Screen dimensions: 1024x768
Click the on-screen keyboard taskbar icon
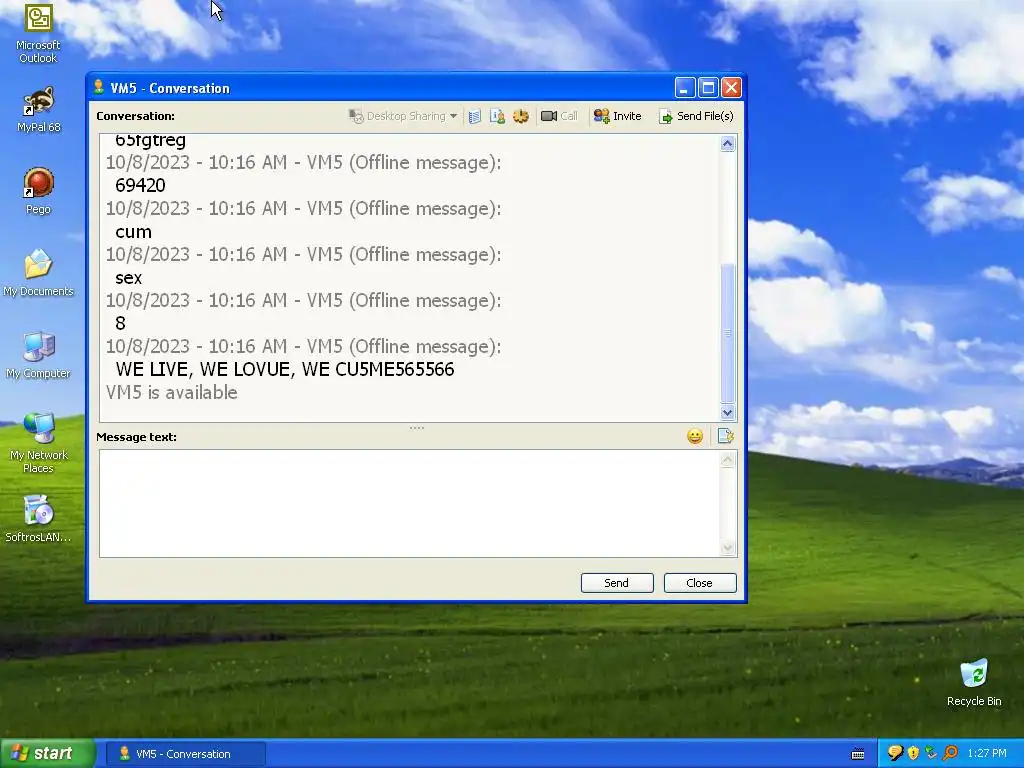(x=858, y=754)
